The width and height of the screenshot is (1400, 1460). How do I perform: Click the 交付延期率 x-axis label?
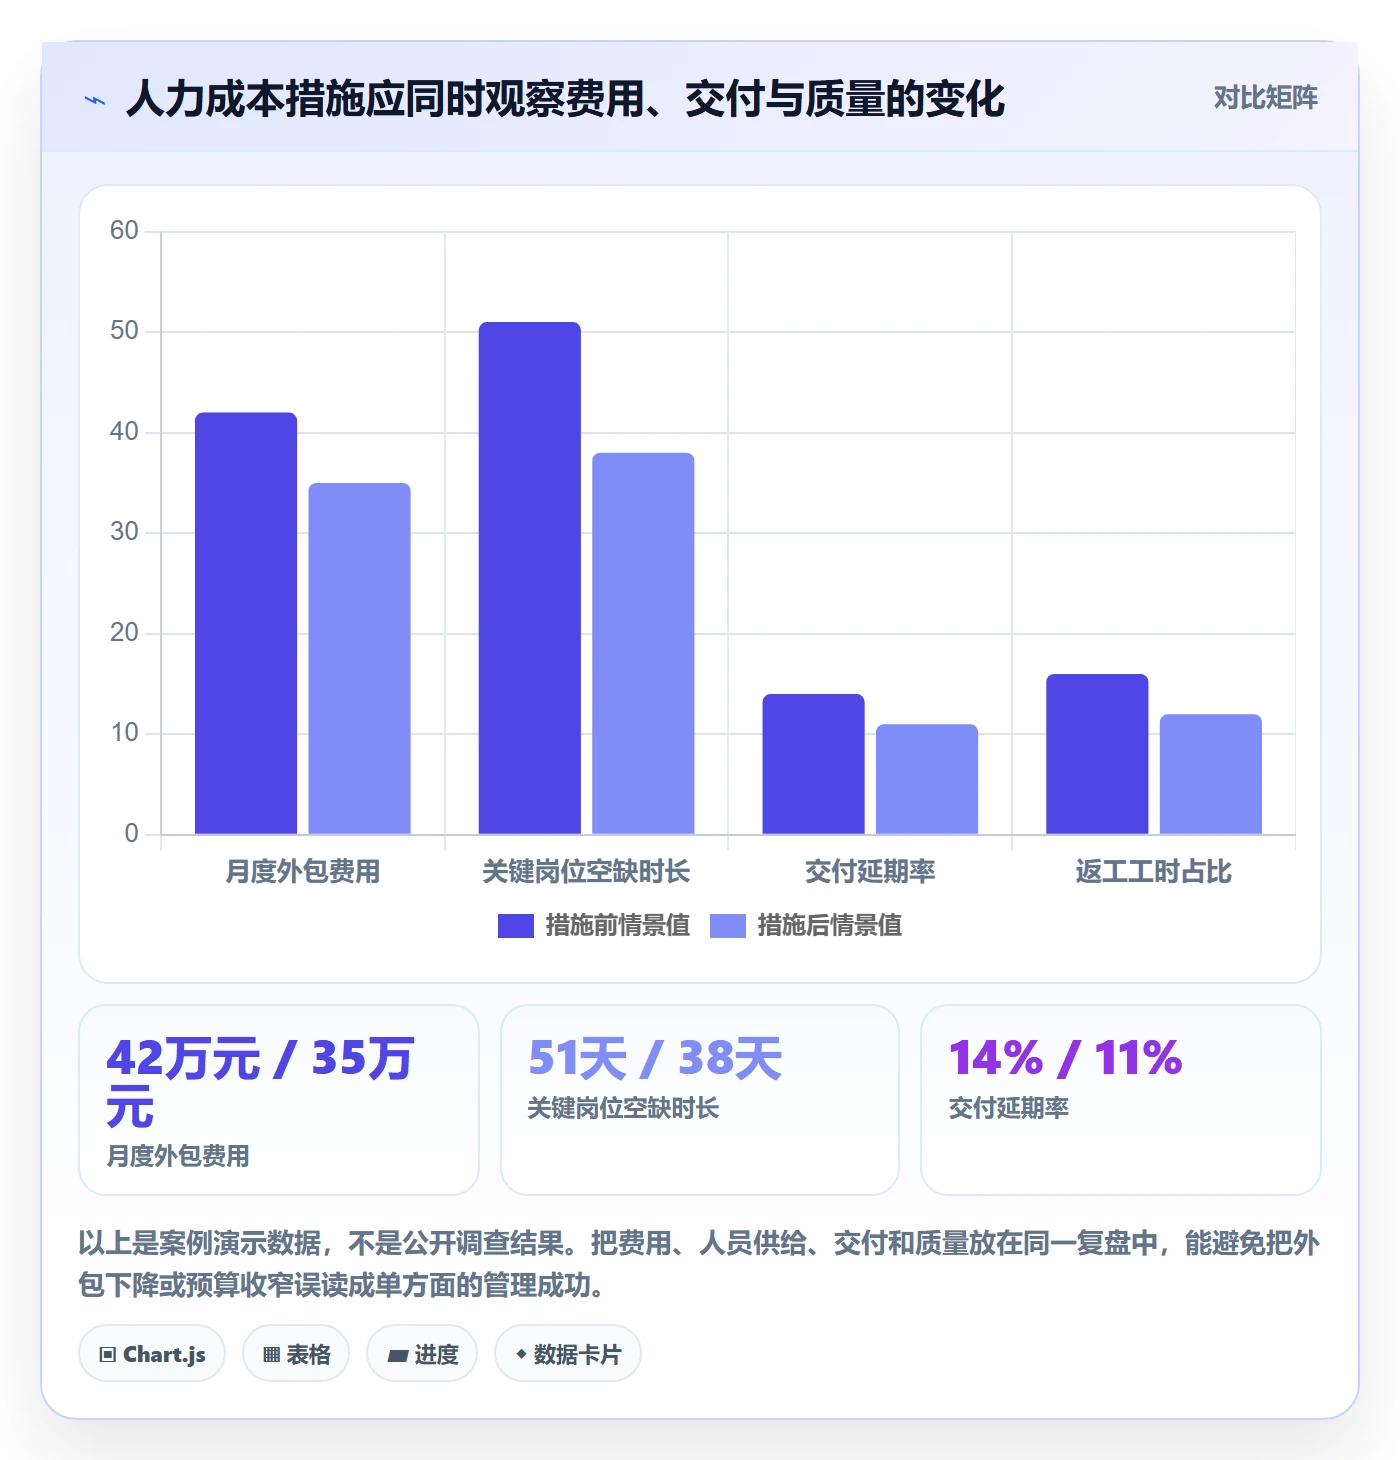pyautogui.click(x=870, y=872)
